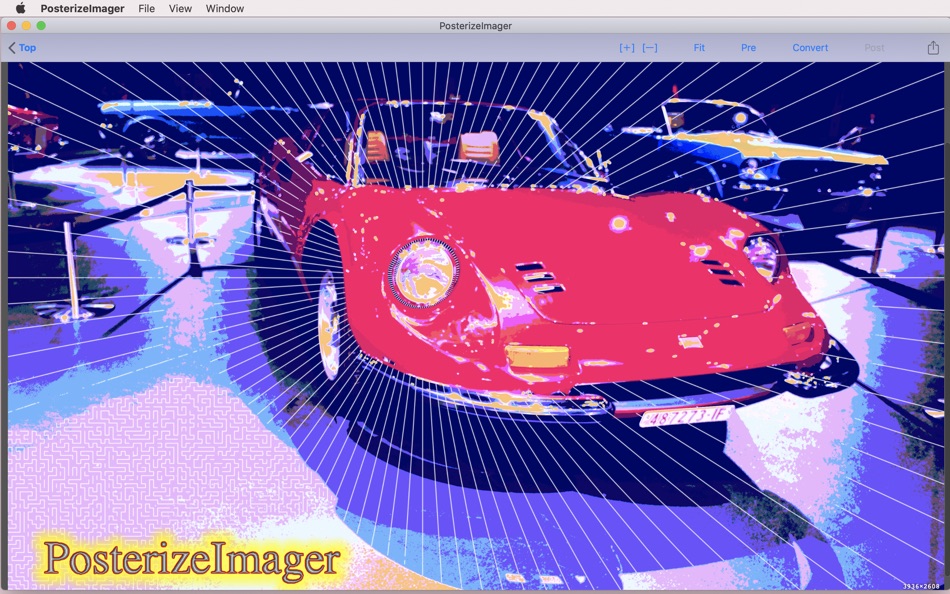Minimize the PosterizeImager window

click(x=26, y=25)
